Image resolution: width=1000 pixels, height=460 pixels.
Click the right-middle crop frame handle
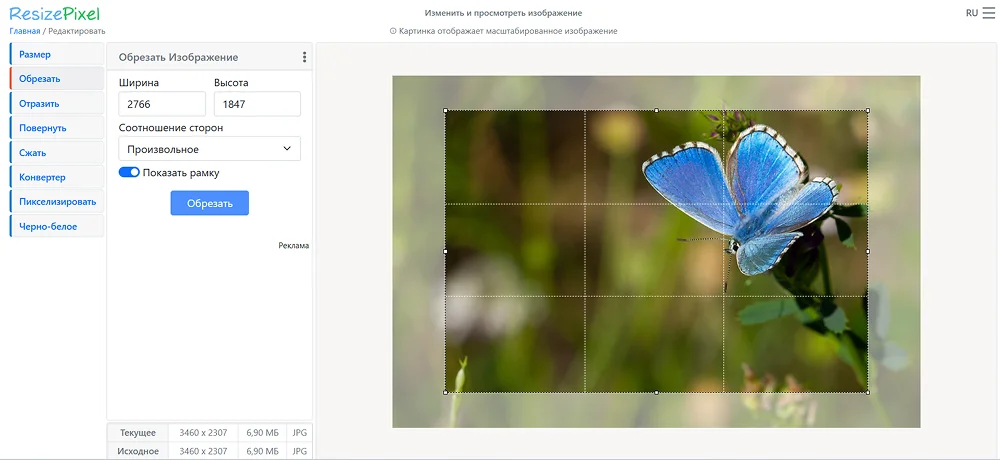867,251
